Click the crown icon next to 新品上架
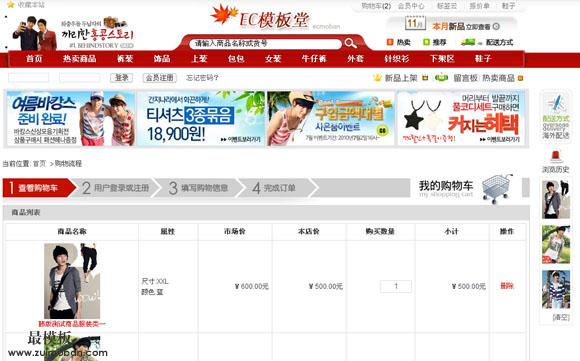The image size is (580, 361). (377, 78)
